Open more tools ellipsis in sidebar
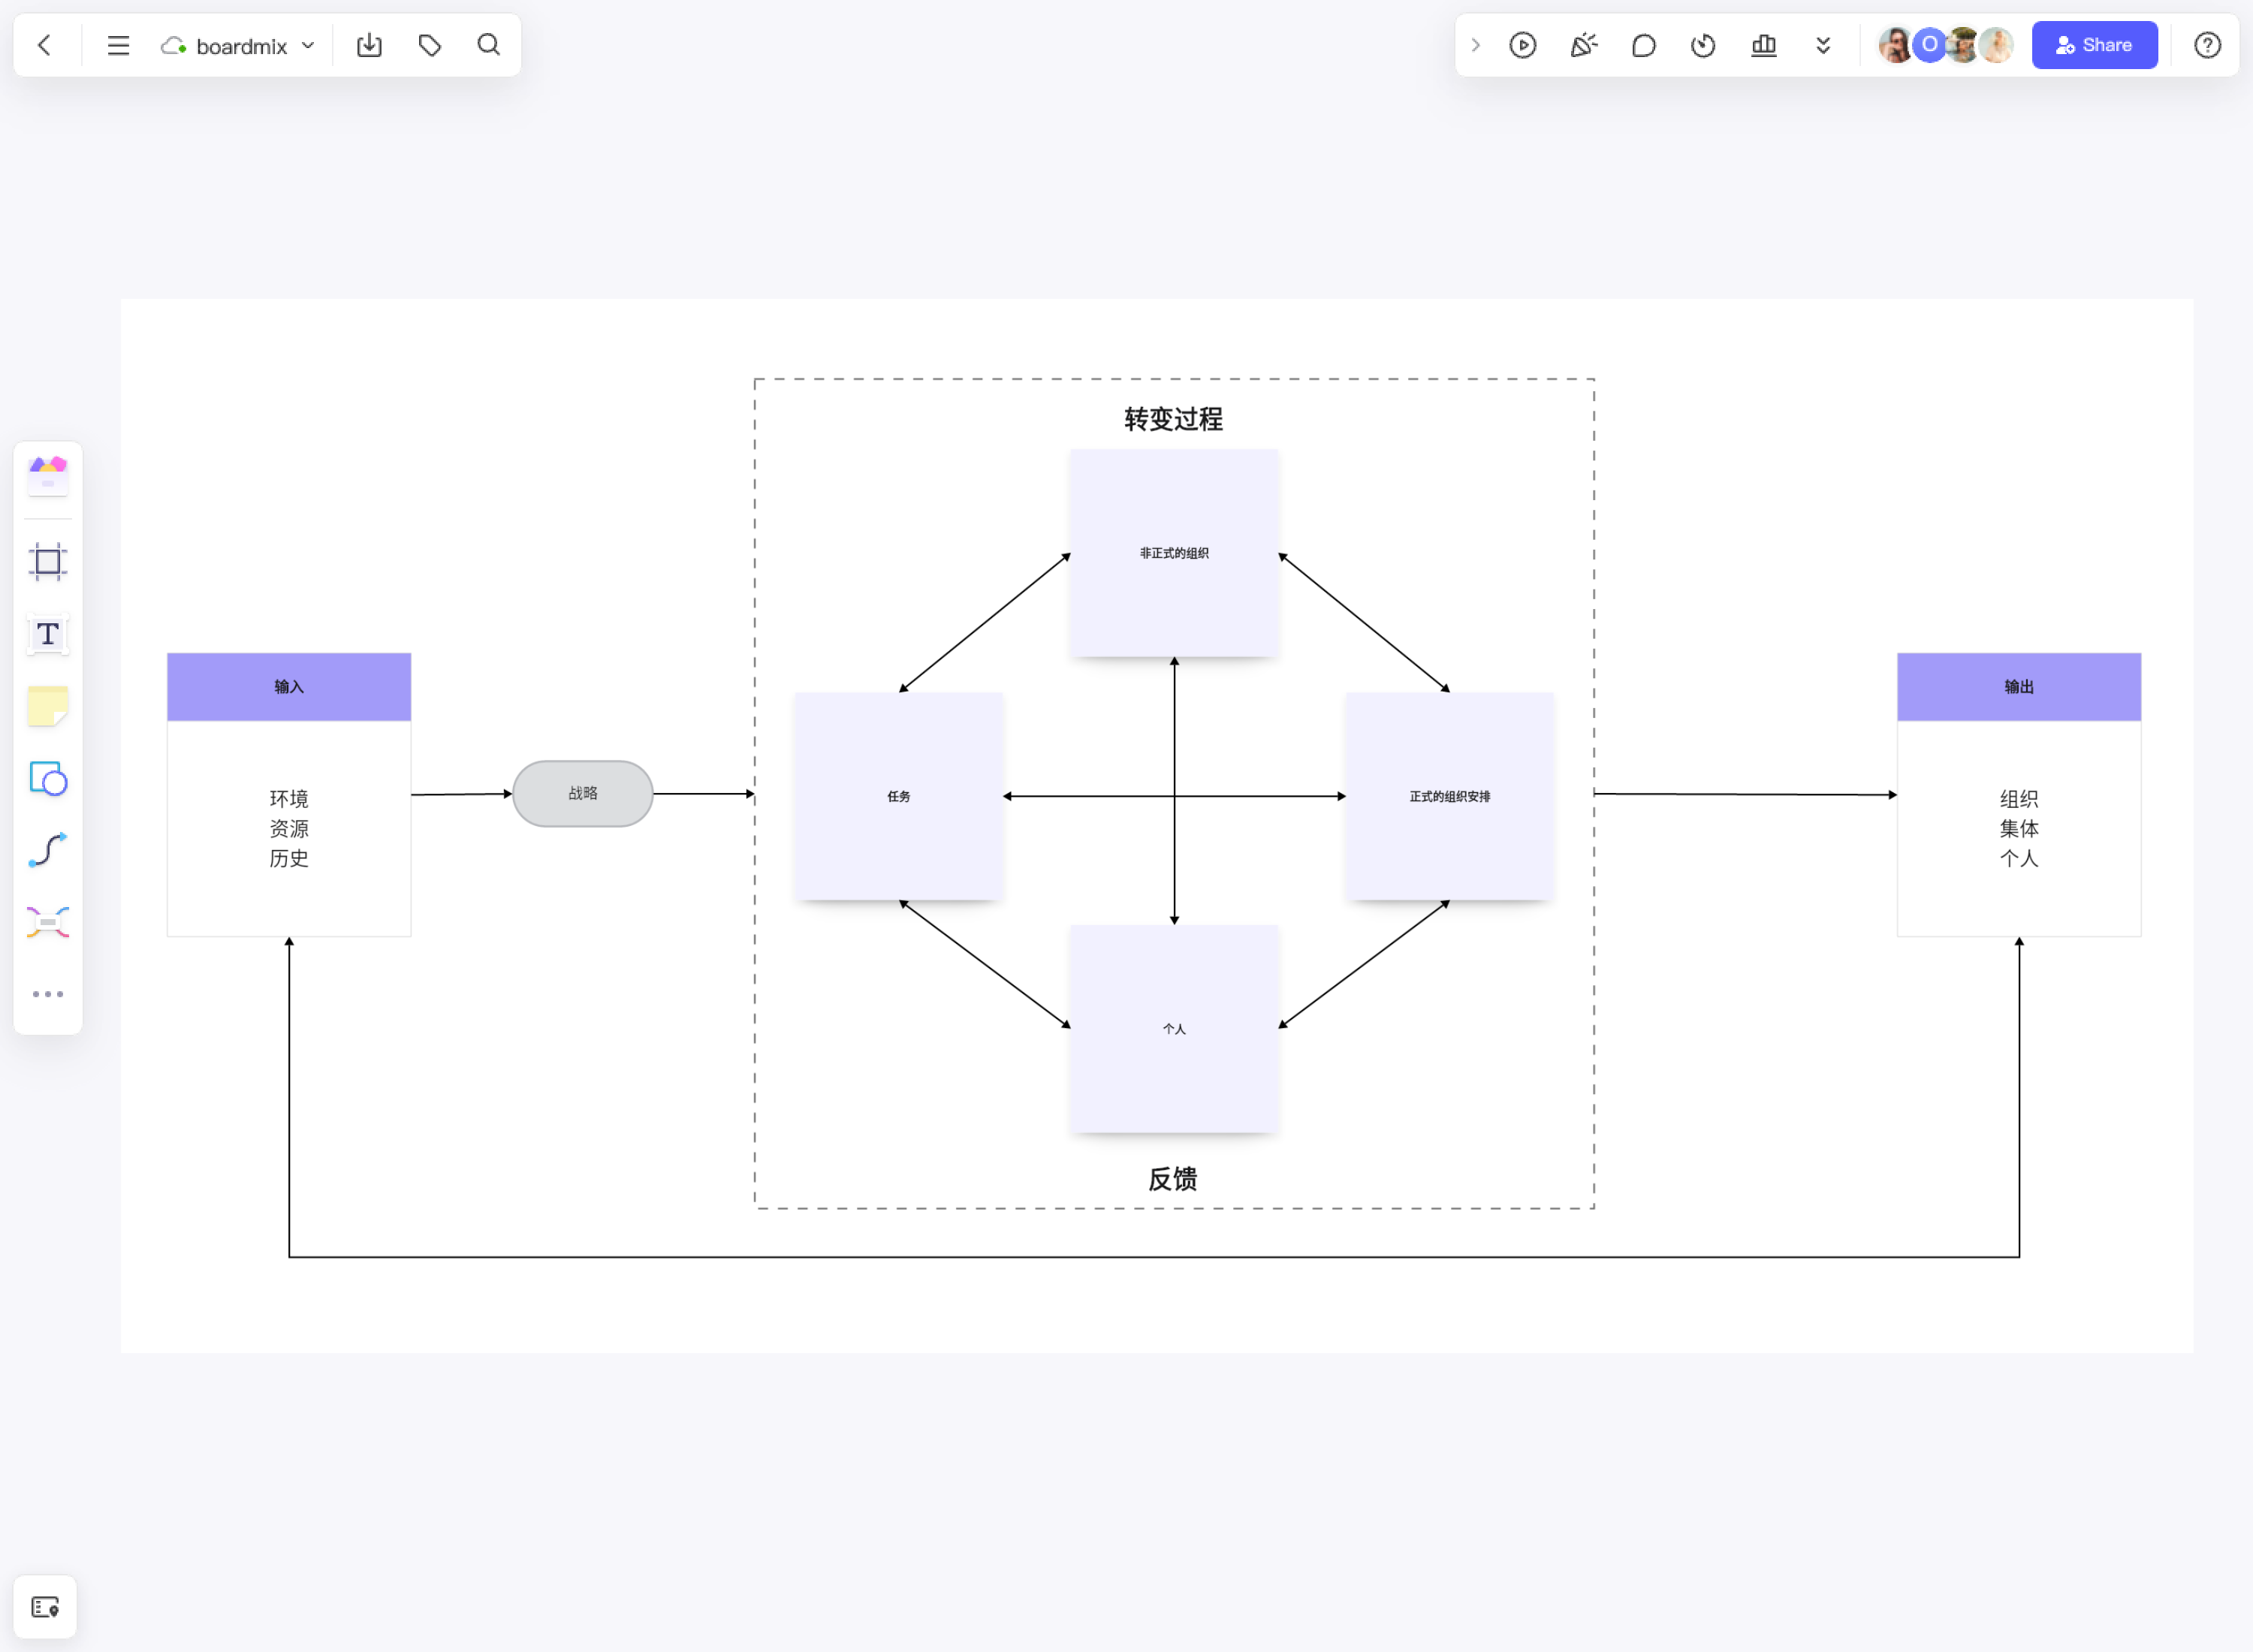 click(x=48, y=994)
